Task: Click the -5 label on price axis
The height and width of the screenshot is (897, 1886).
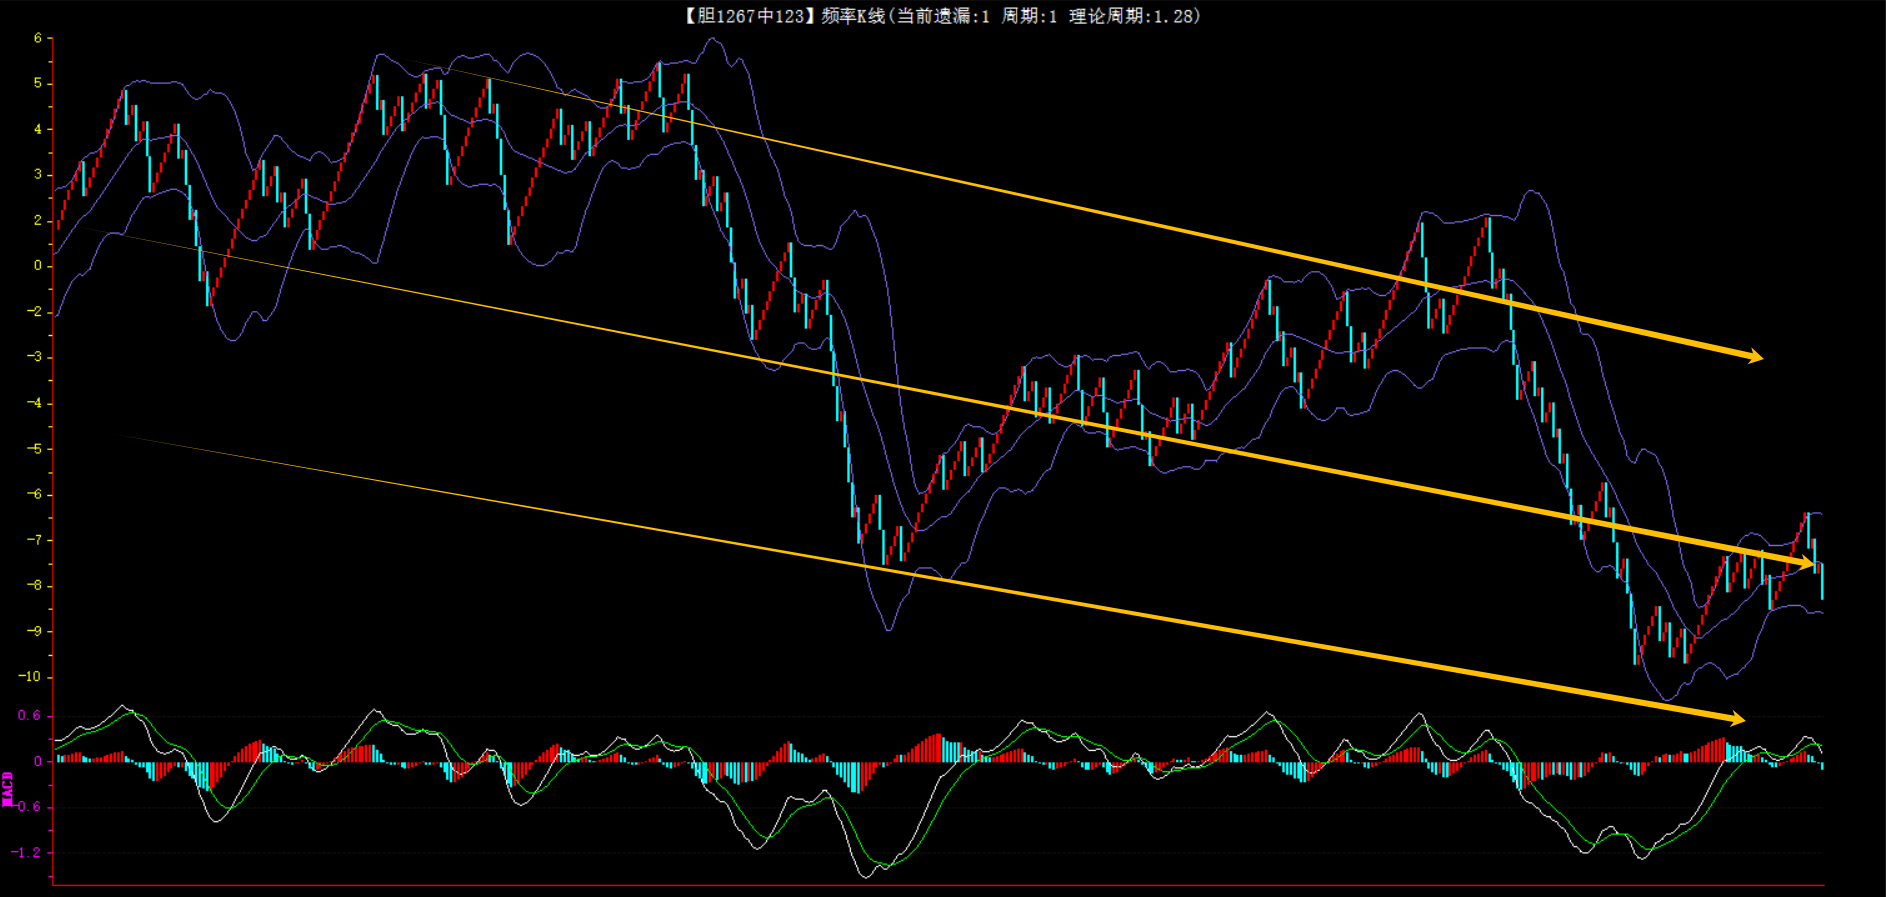Action: (35, 449)
